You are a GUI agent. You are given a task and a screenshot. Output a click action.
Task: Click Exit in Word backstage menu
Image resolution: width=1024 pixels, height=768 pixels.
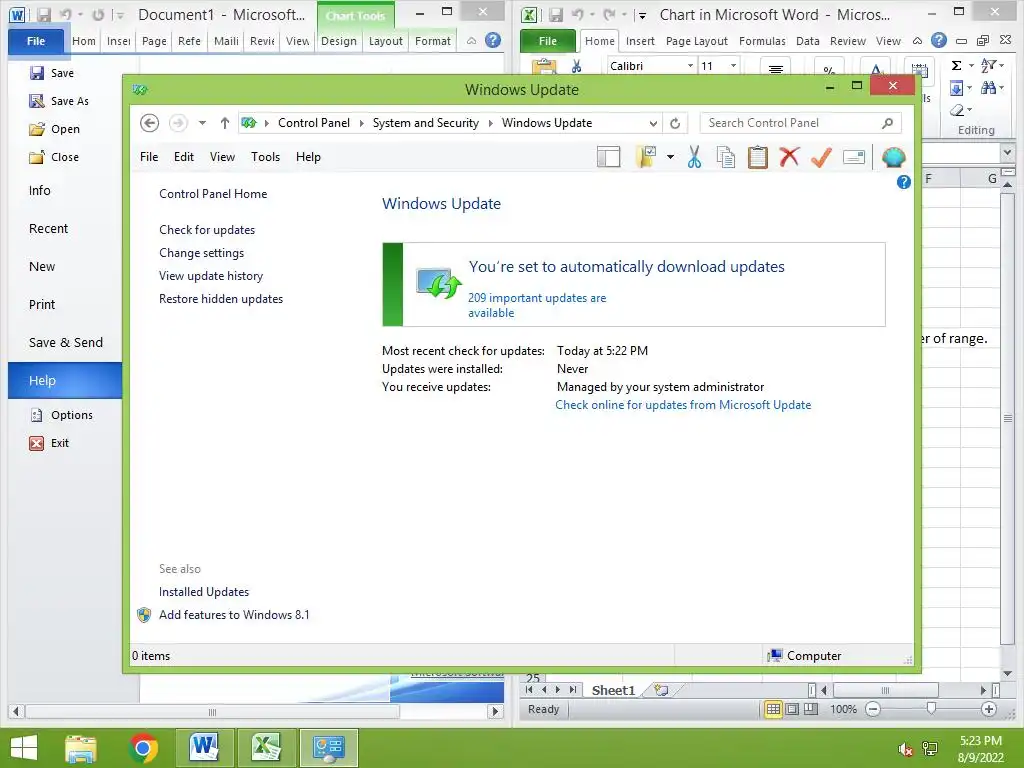click(x=59, y=443)
